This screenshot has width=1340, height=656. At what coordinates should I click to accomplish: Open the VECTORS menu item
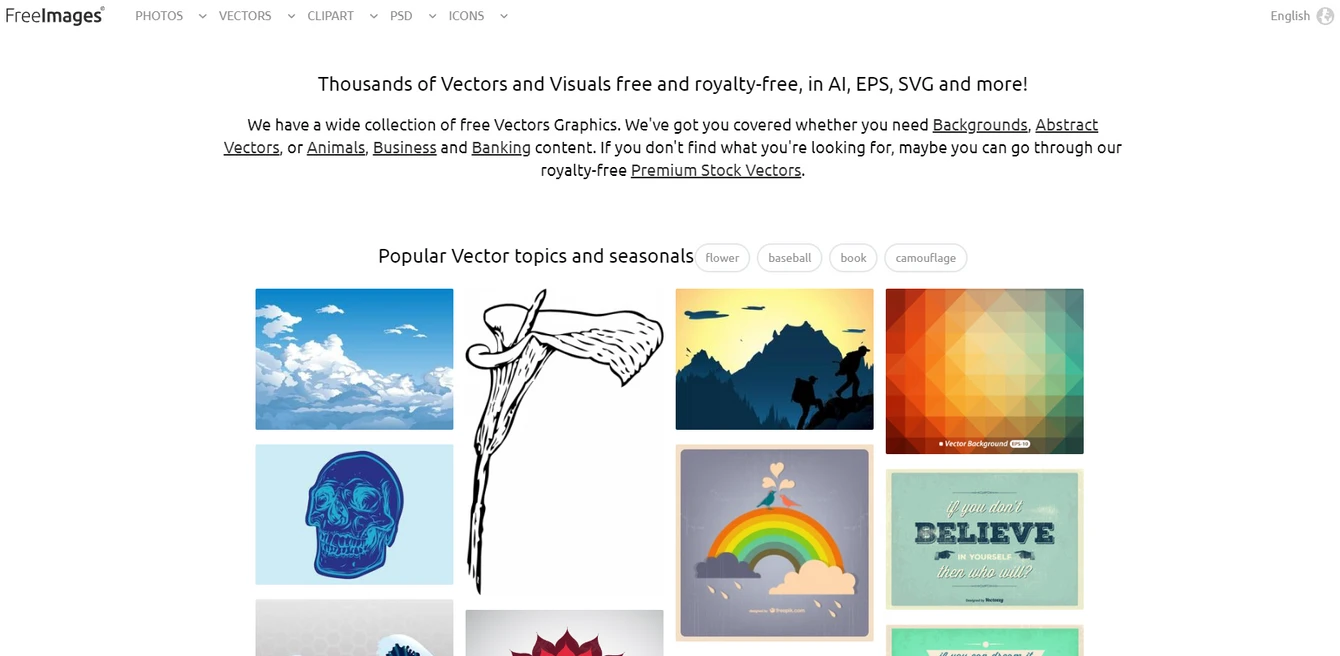pos(245,16)
